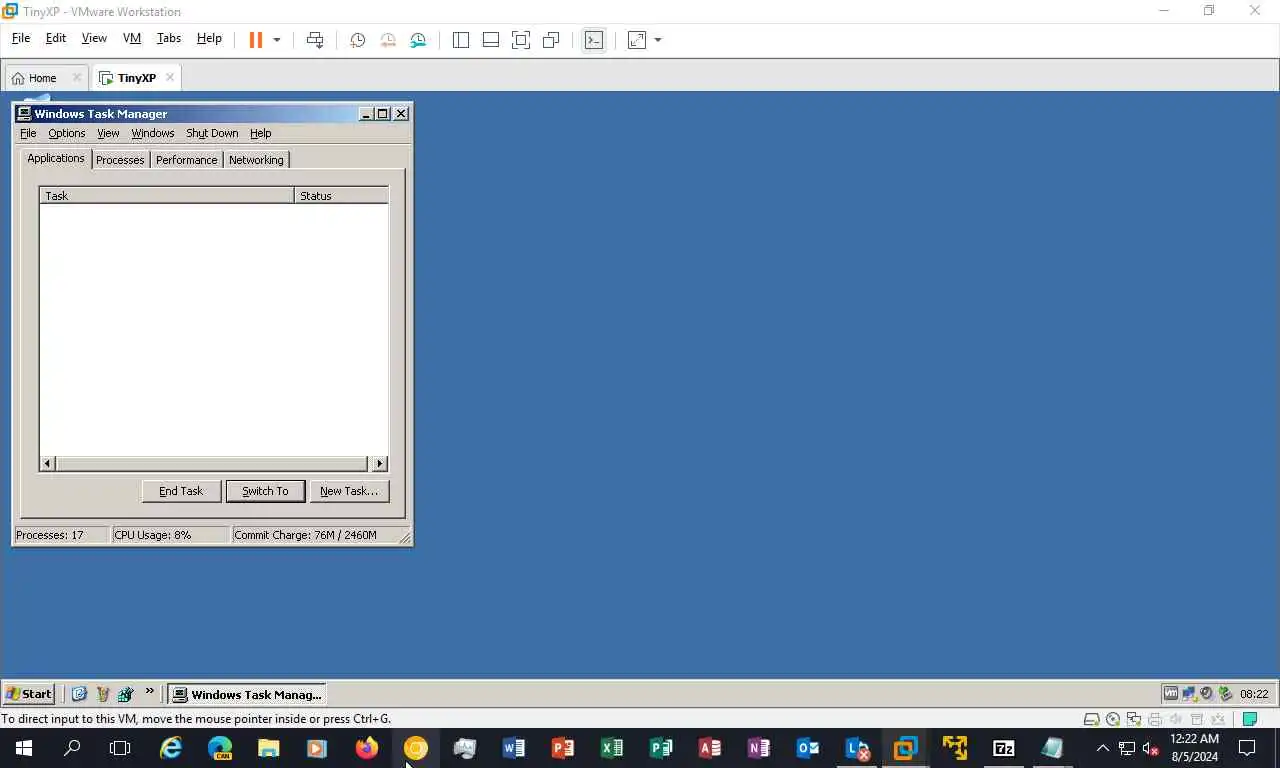Screen dimensions: 1280x768
Task: Open the VMware Help menu
Action: [209, 38]
